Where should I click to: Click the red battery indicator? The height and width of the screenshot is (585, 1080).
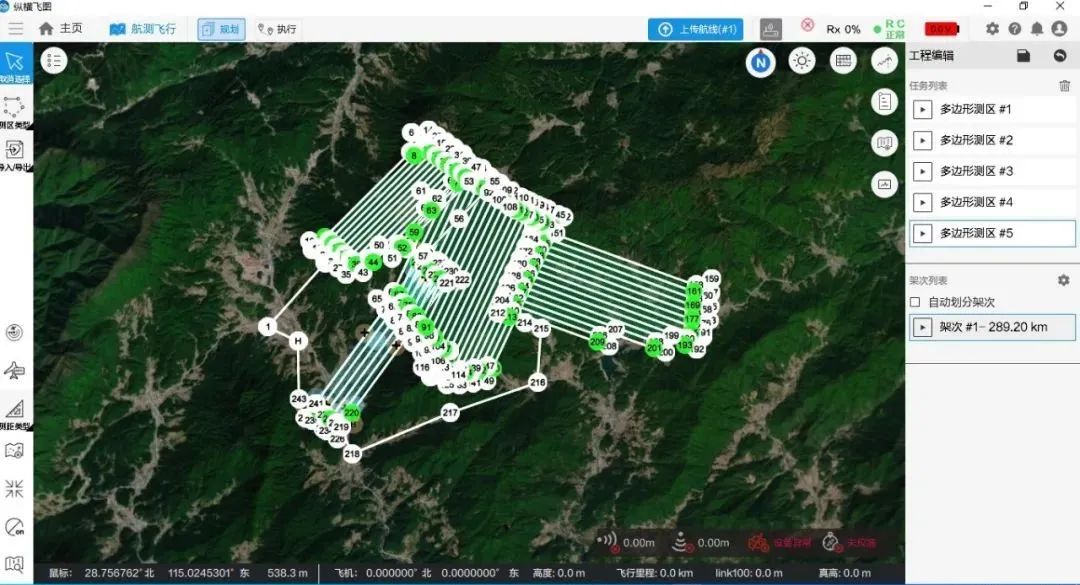[x=941, y=29]
